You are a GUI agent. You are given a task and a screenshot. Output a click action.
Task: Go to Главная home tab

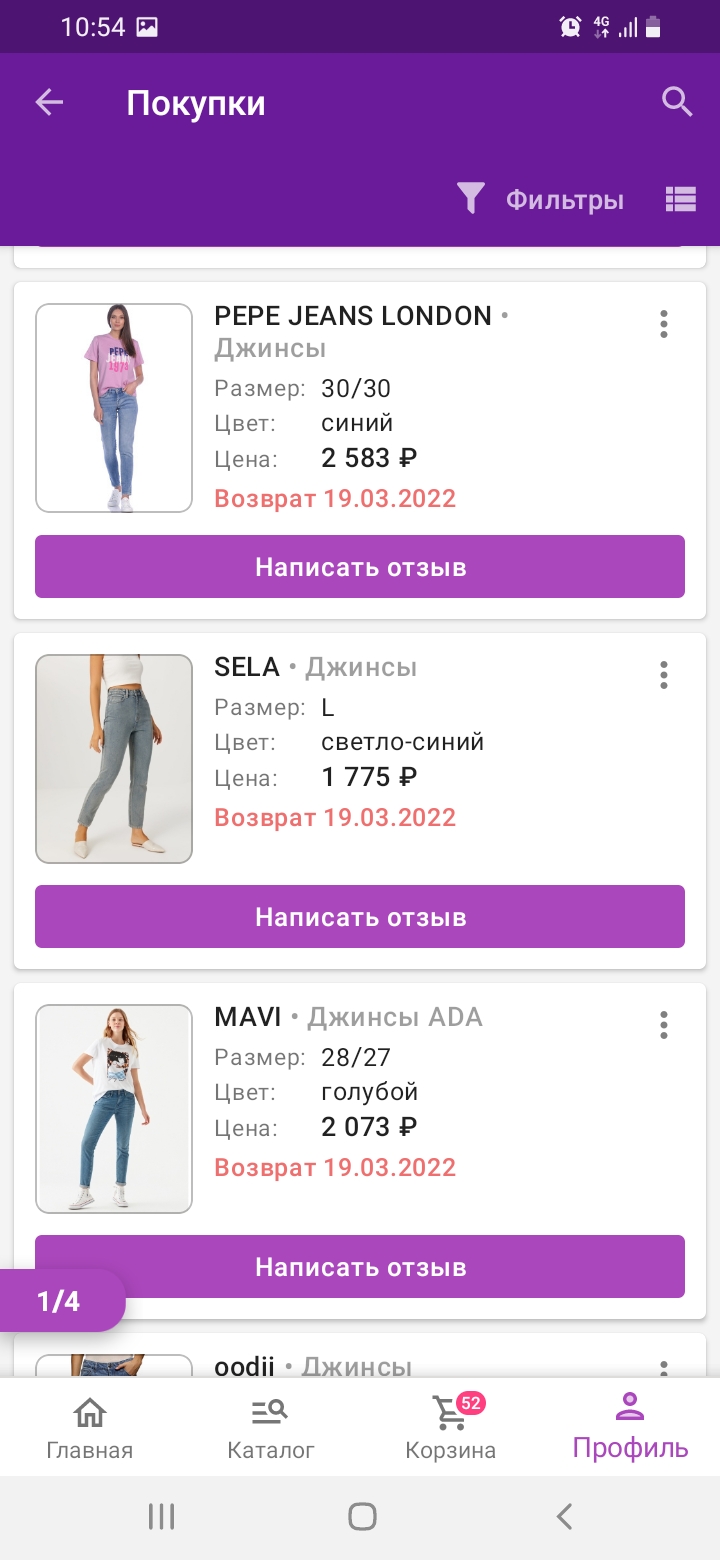(90, 1428)
